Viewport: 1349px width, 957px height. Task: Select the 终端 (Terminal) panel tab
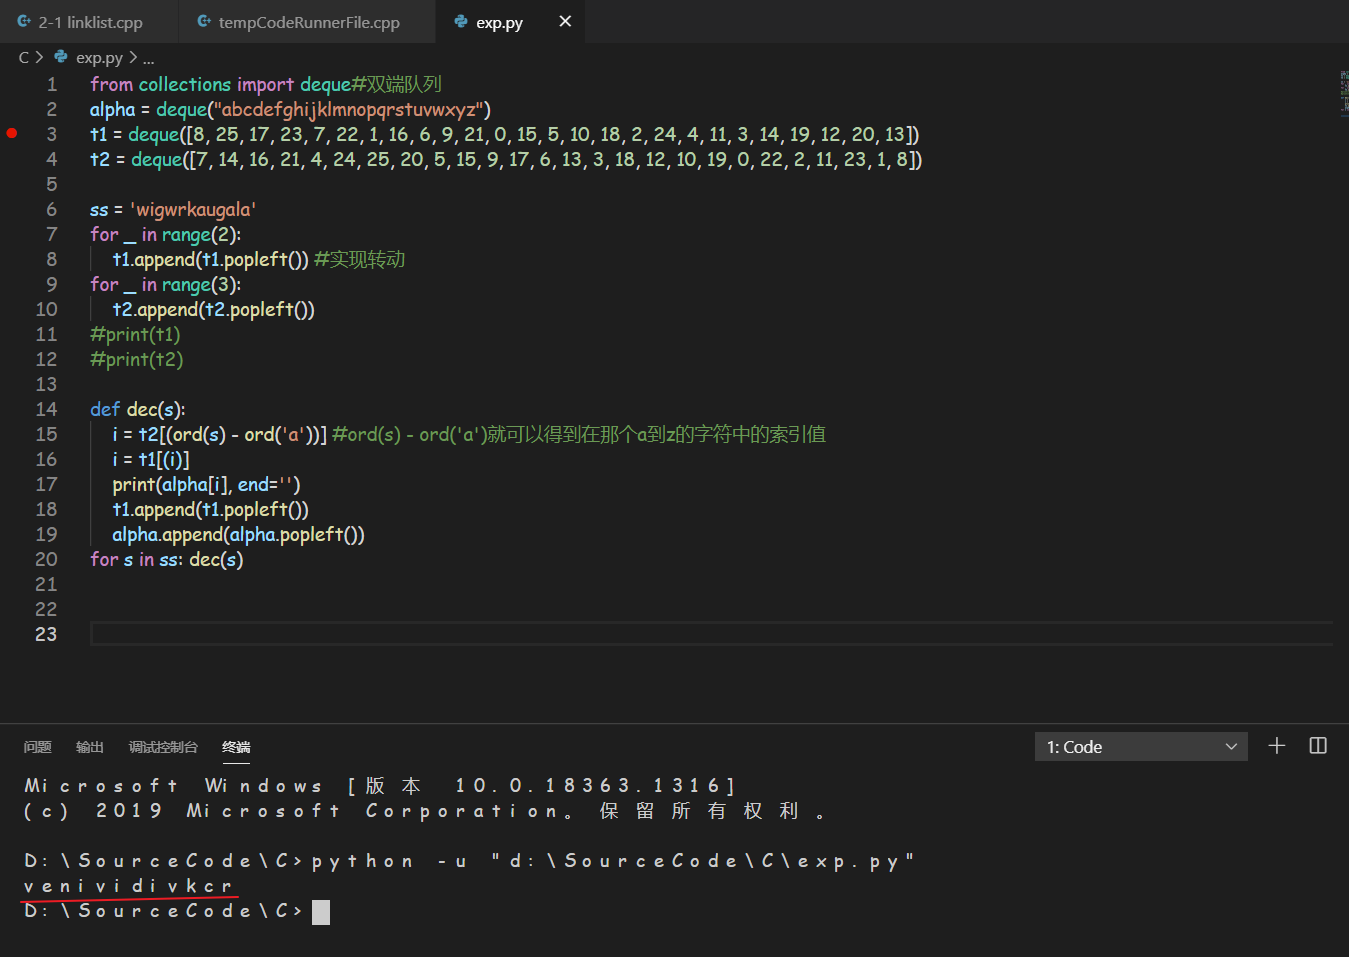point(236,747)
